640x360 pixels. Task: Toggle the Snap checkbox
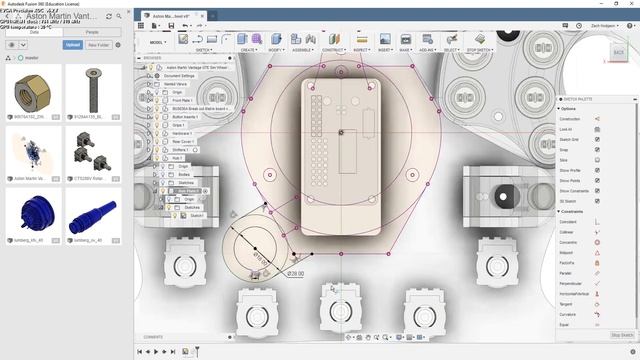(597, 149)
